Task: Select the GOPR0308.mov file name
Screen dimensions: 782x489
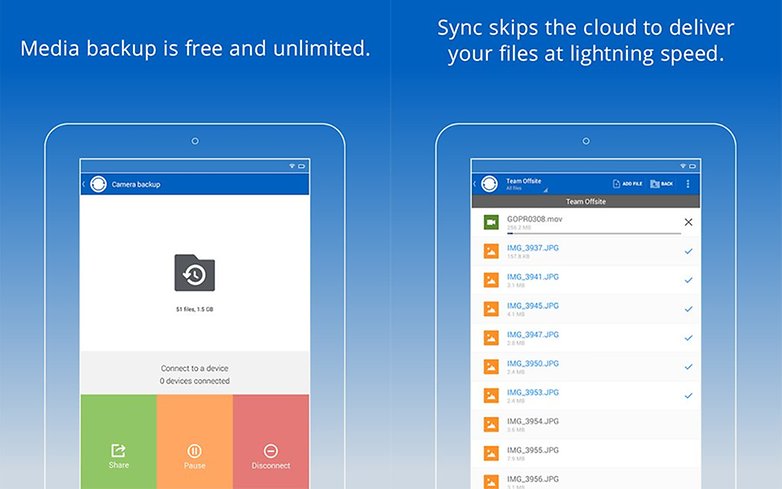Action: tap(534, 219)
